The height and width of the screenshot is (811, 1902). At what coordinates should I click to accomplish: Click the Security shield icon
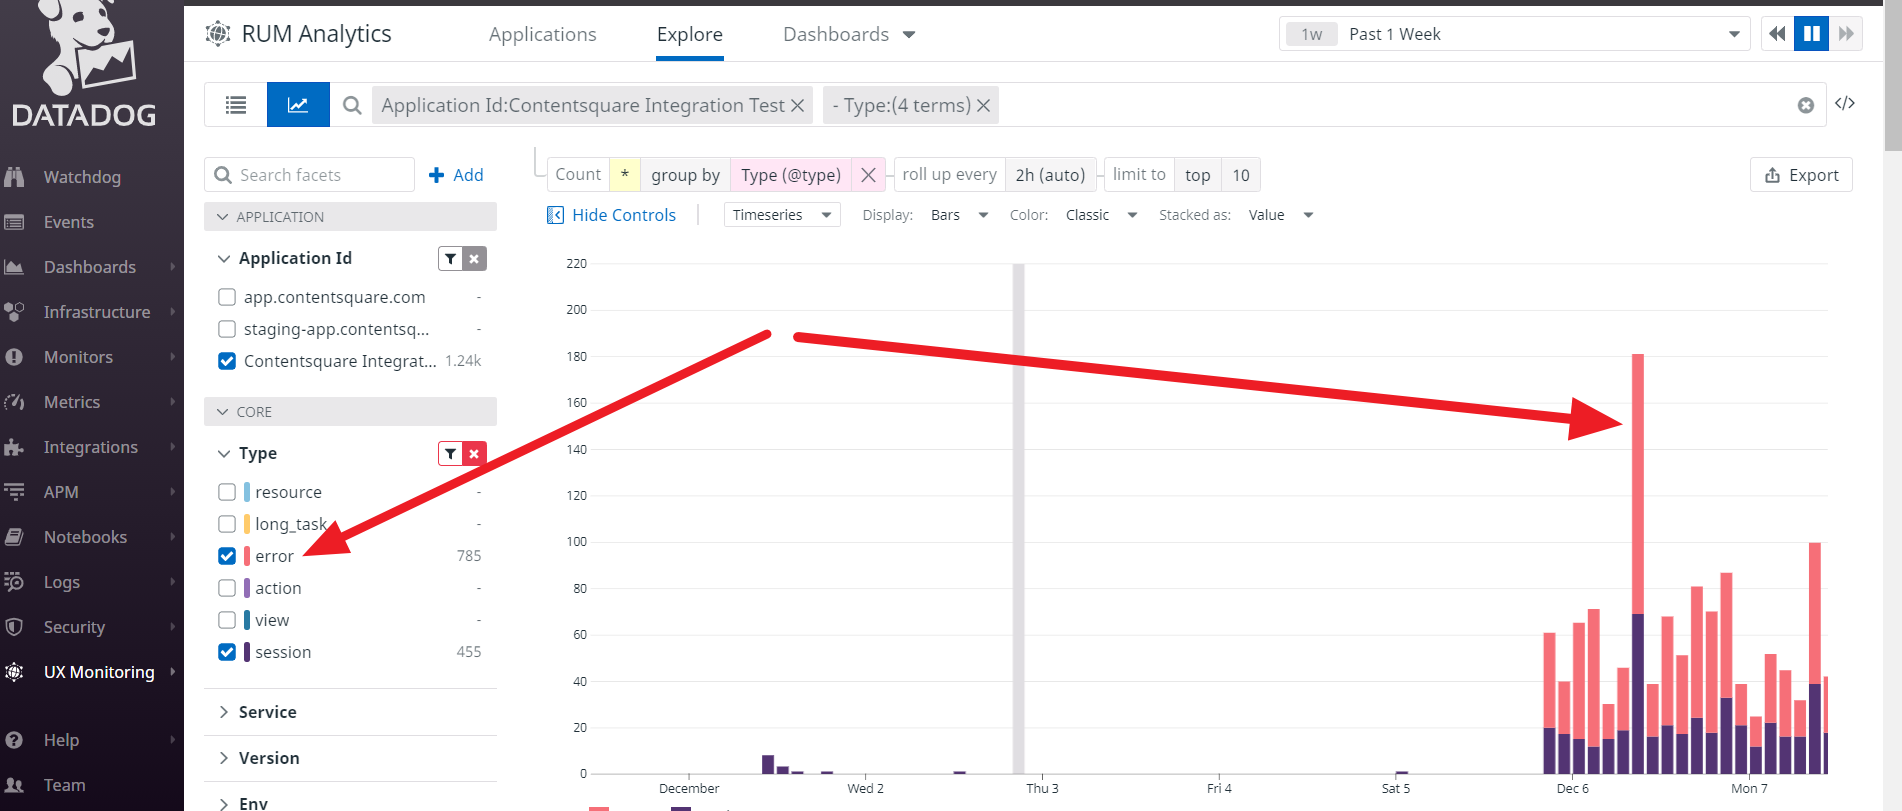click(14, 627)
